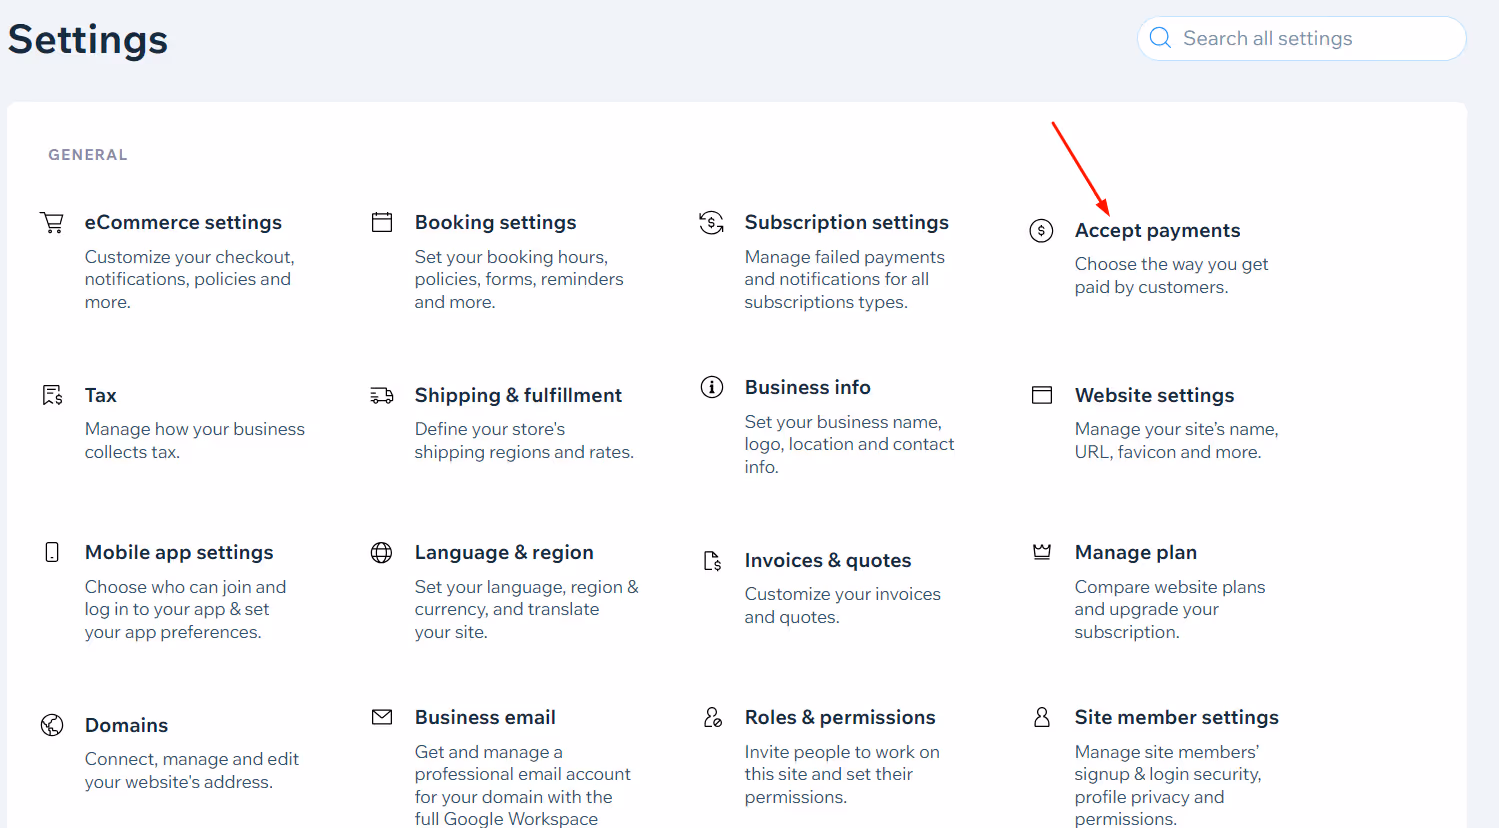Click the Website settings window icon
1499x828 pixels.
(x=1042, y=395)
